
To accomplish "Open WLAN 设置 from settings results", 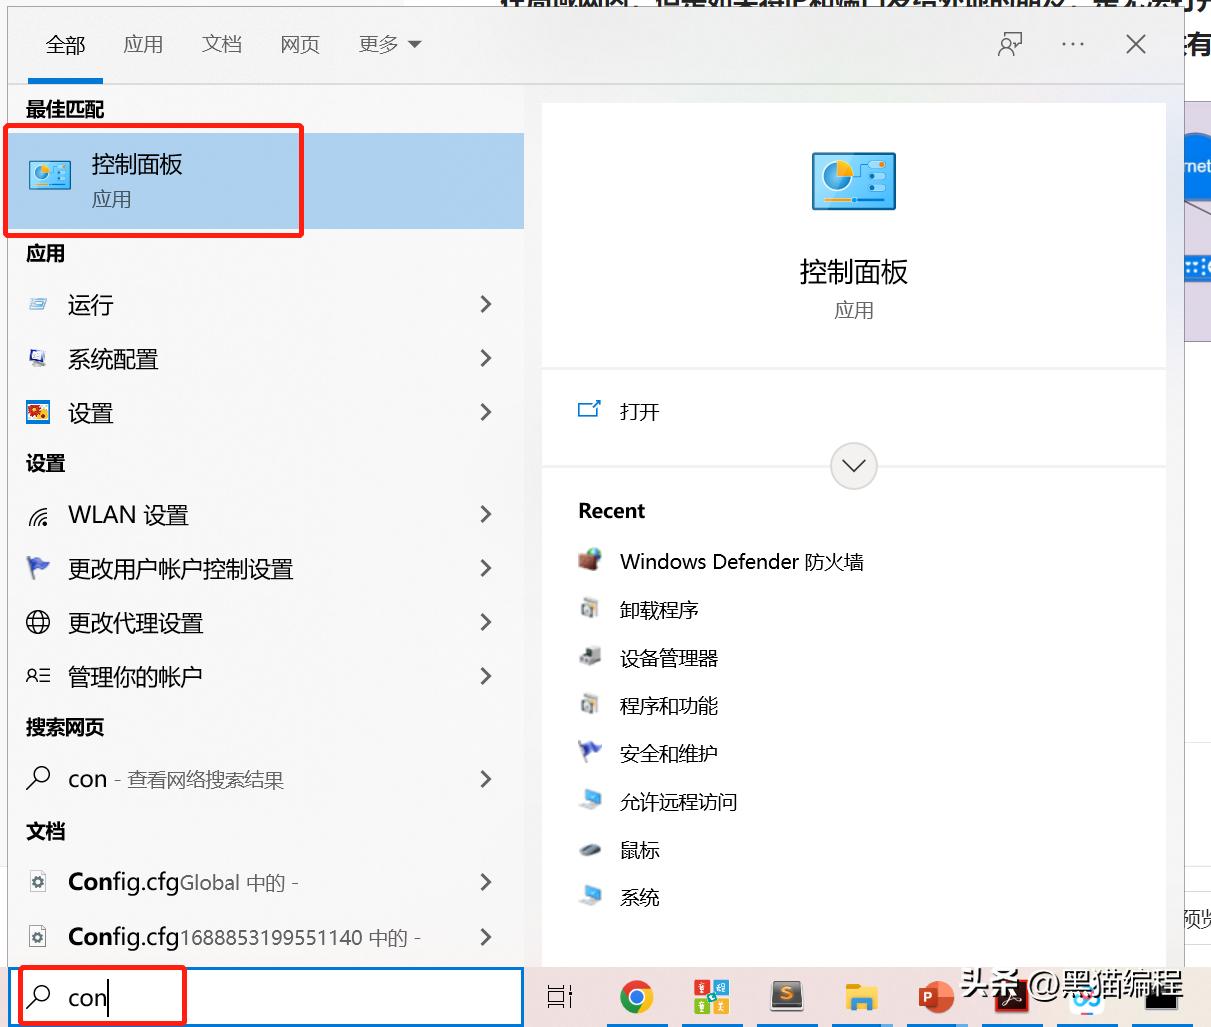I will click(x=128, y=515).
